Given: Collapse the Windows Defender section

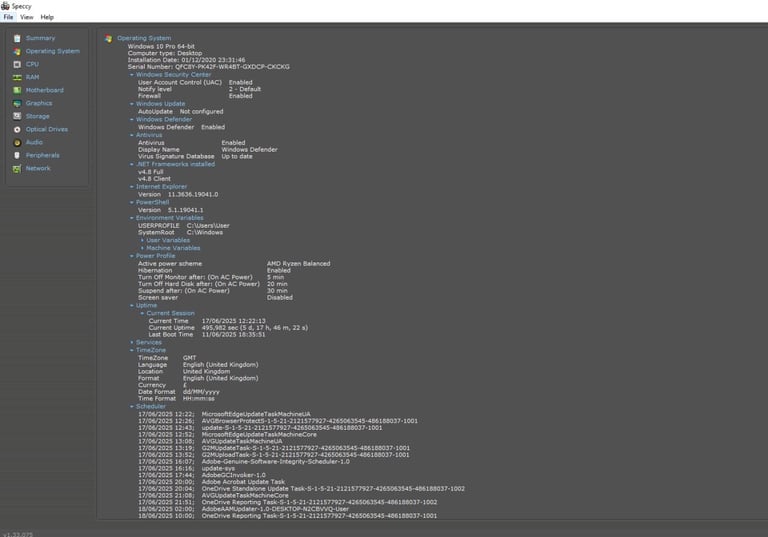Looking at the screenshot, I should click(132, 120).
